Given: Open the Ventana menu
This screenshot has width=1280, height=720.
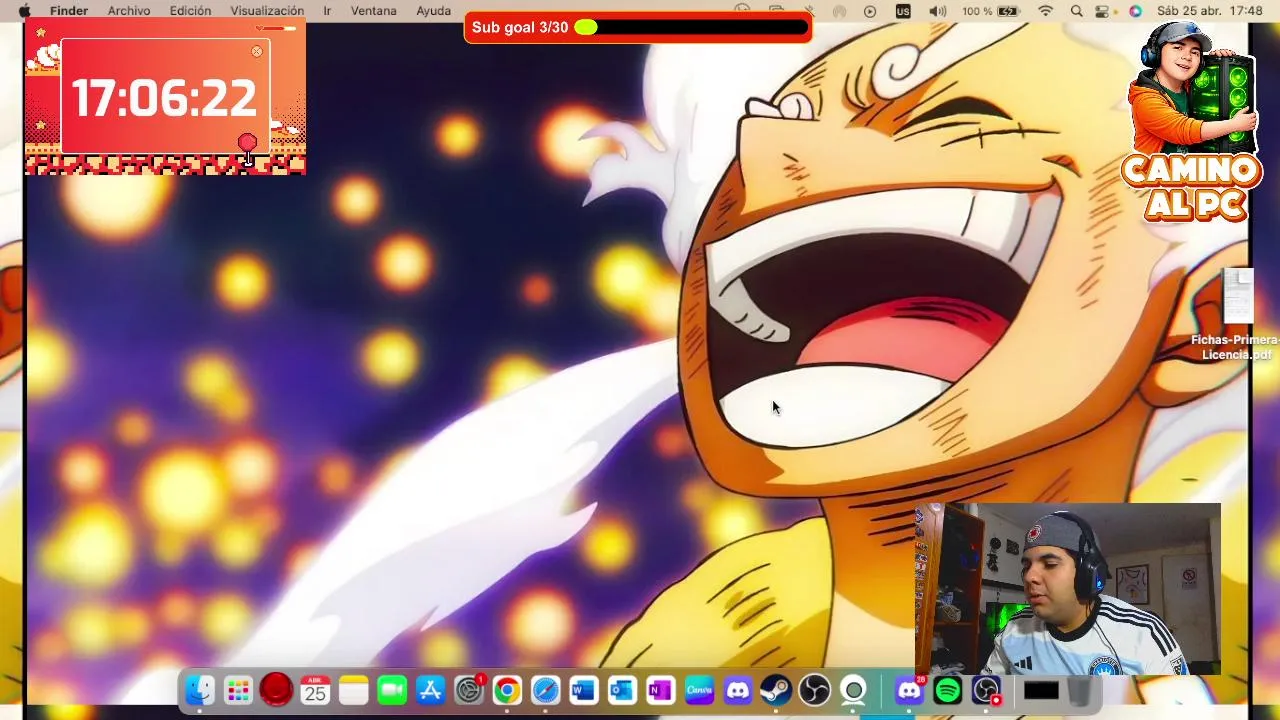Looking at the screenshot, I should click(373, 11).
